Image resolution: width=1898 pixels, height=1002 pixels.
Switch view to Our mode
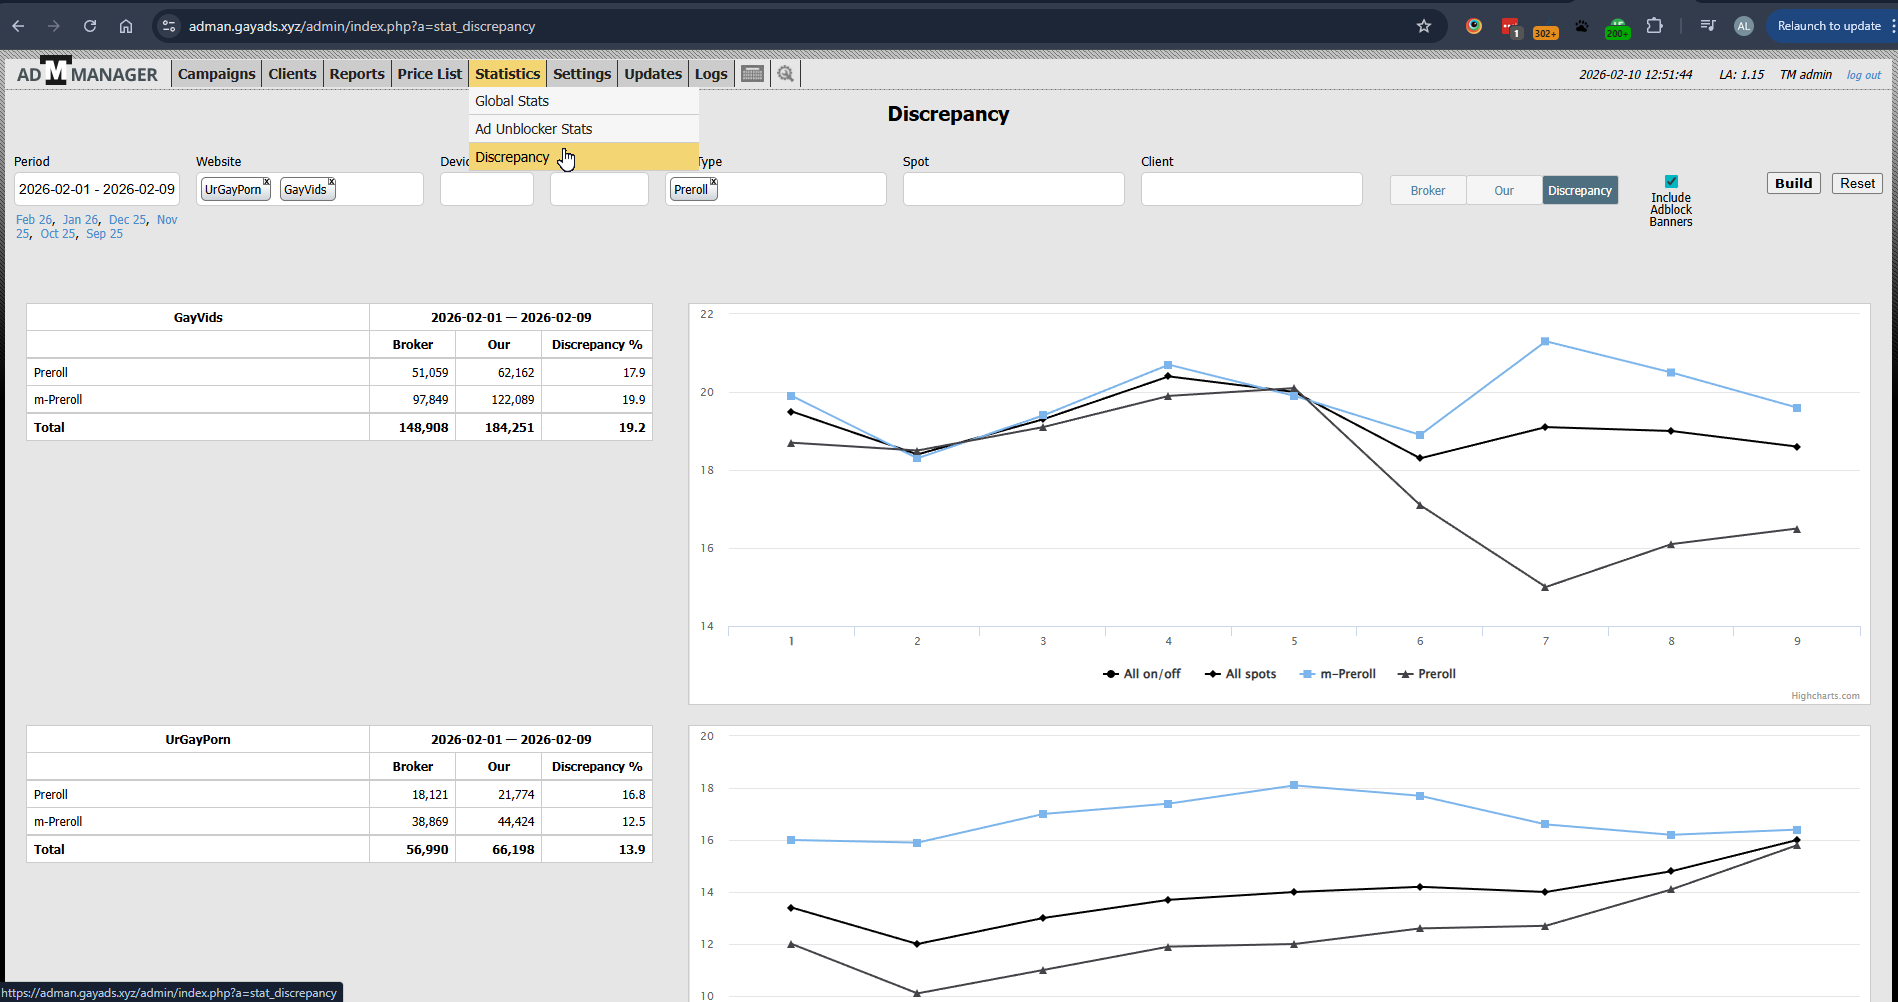pyautogui.click(x=1503, y=190)
